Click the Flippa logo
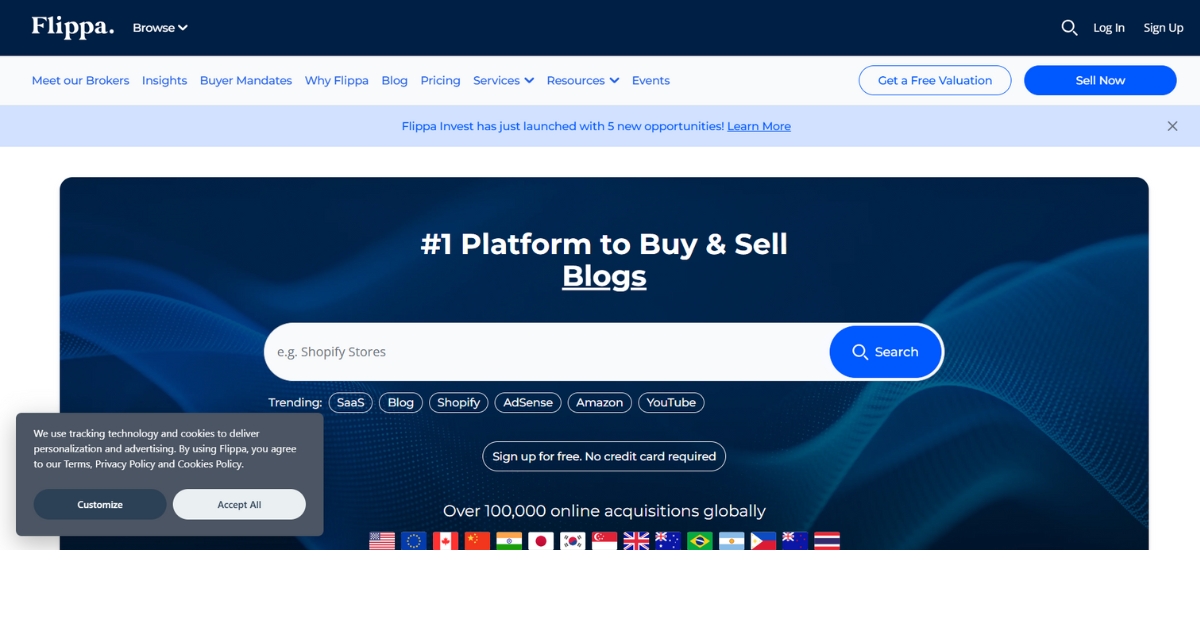Viewport: 1200px width, 630px height. (x=72, y=27)
